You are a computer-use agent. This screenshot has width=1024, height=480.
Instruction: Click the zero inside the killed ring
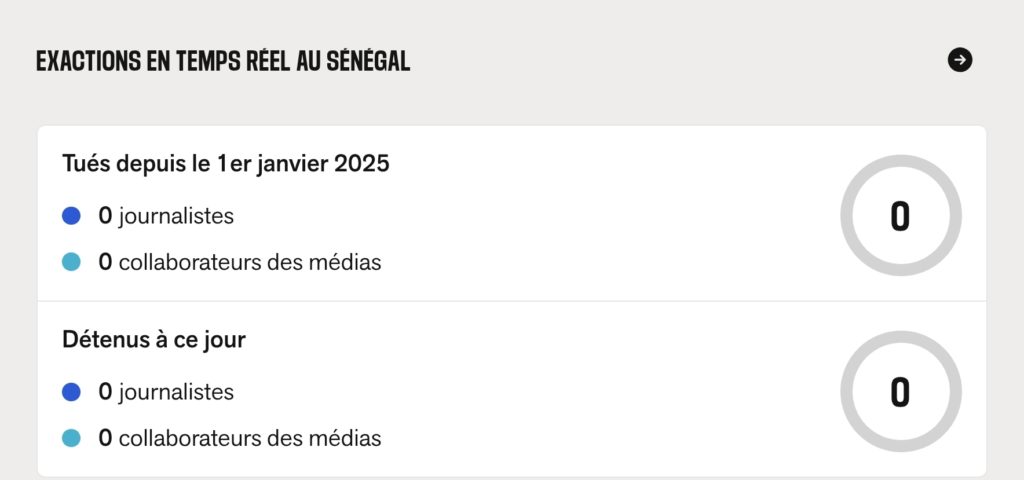point(900,216)
